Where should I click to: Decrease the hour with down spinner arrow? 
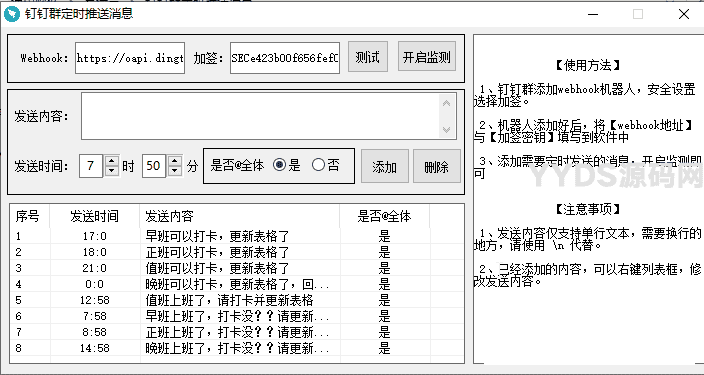(x=112, y=171)
